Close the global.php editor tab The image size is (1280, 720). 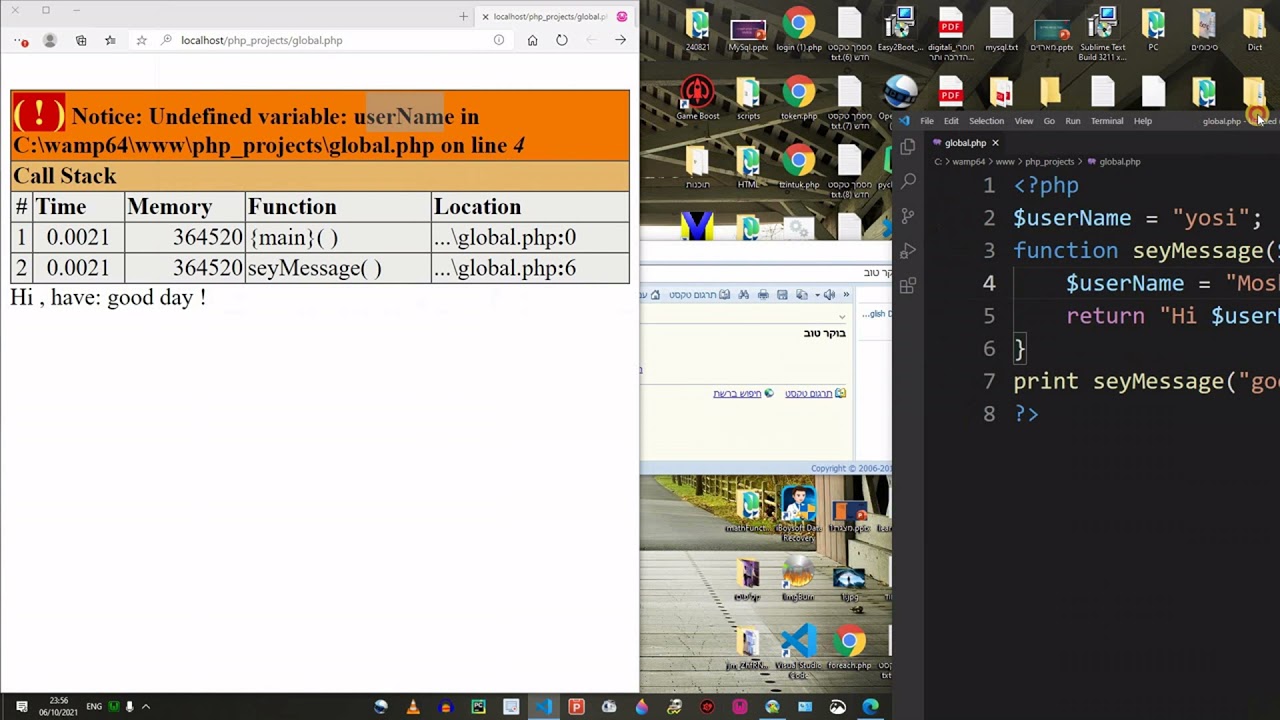(x=995, y=143)
